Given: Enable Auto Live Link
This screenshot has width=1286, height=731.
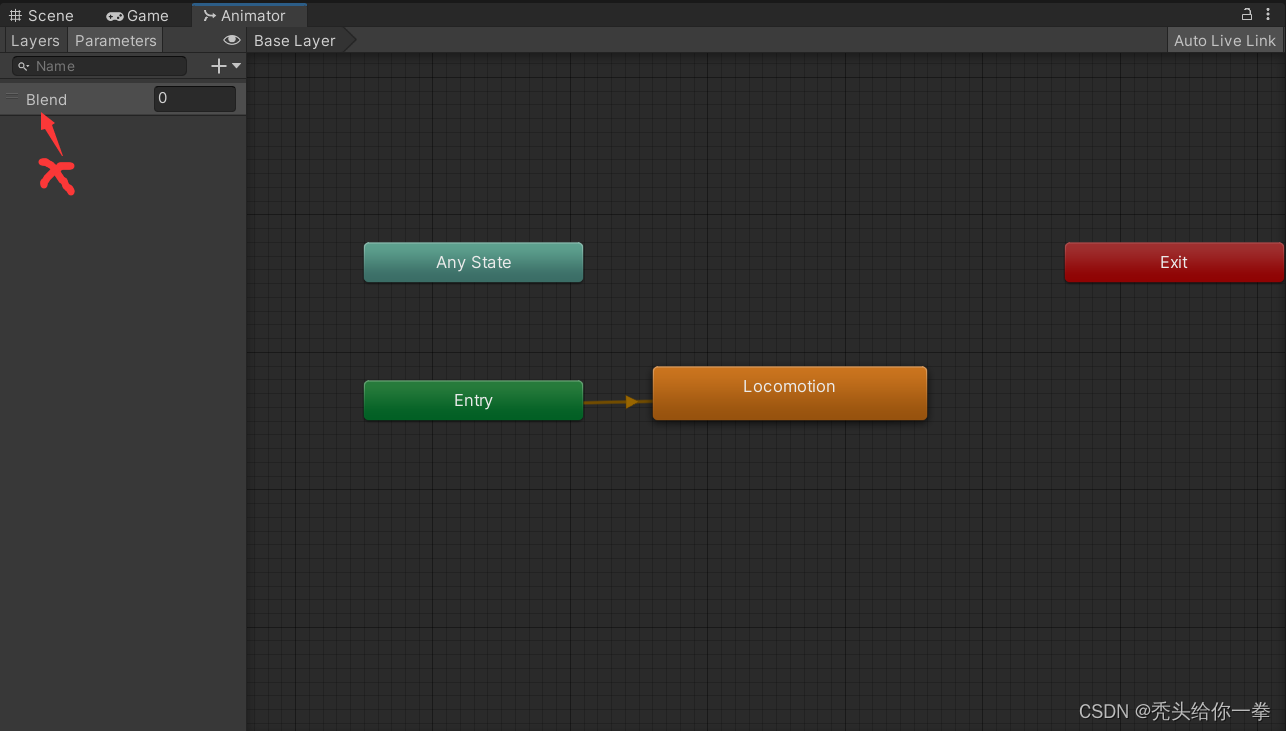Looking at the screenshot, I should [1224, 40].
